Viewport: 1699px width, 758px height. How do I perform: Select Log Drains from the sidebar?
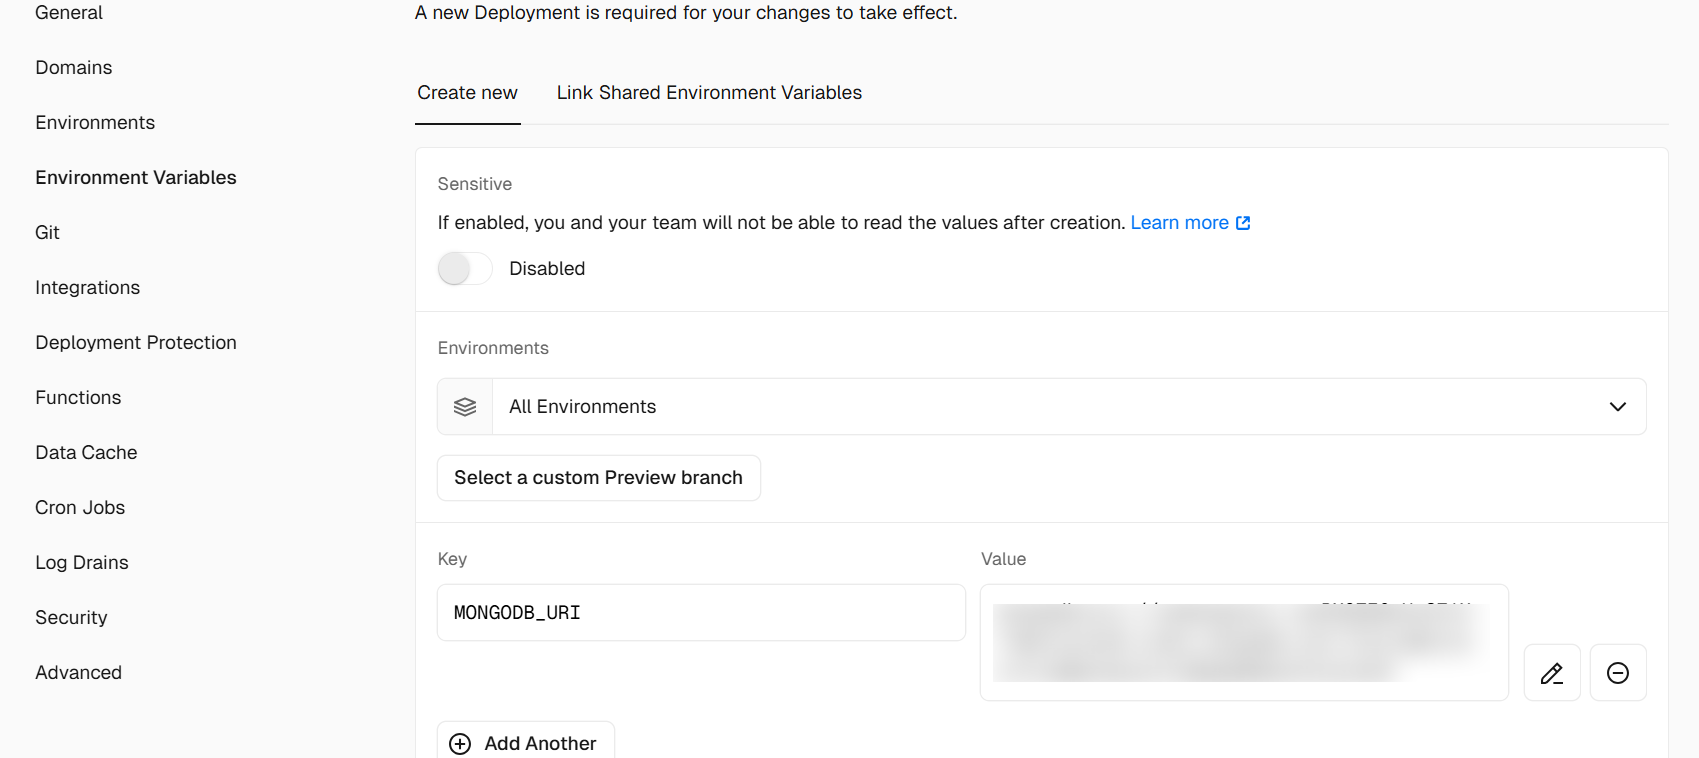click(x=82, y=563)
